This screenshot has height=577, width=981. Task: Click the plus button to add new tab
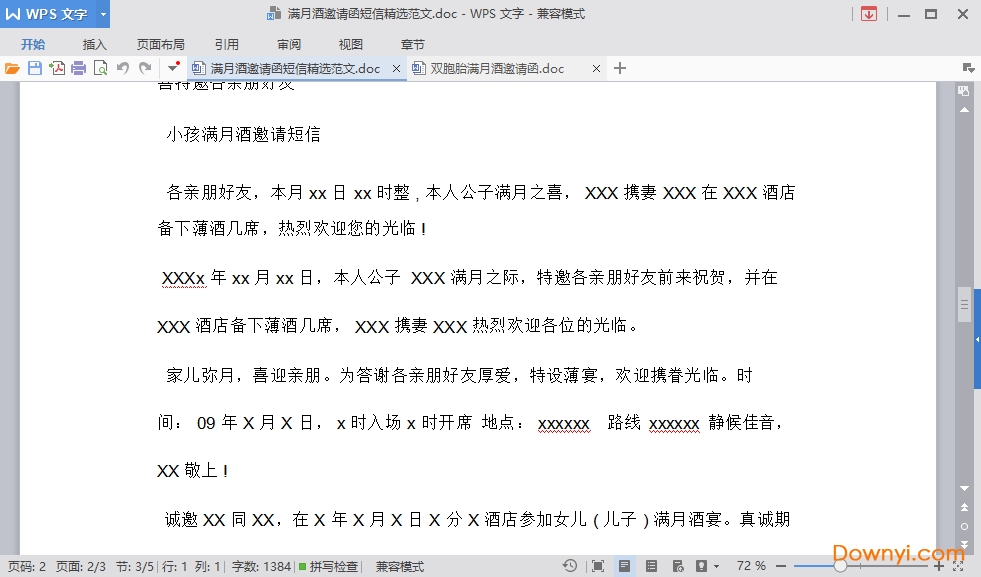[620, 68]
